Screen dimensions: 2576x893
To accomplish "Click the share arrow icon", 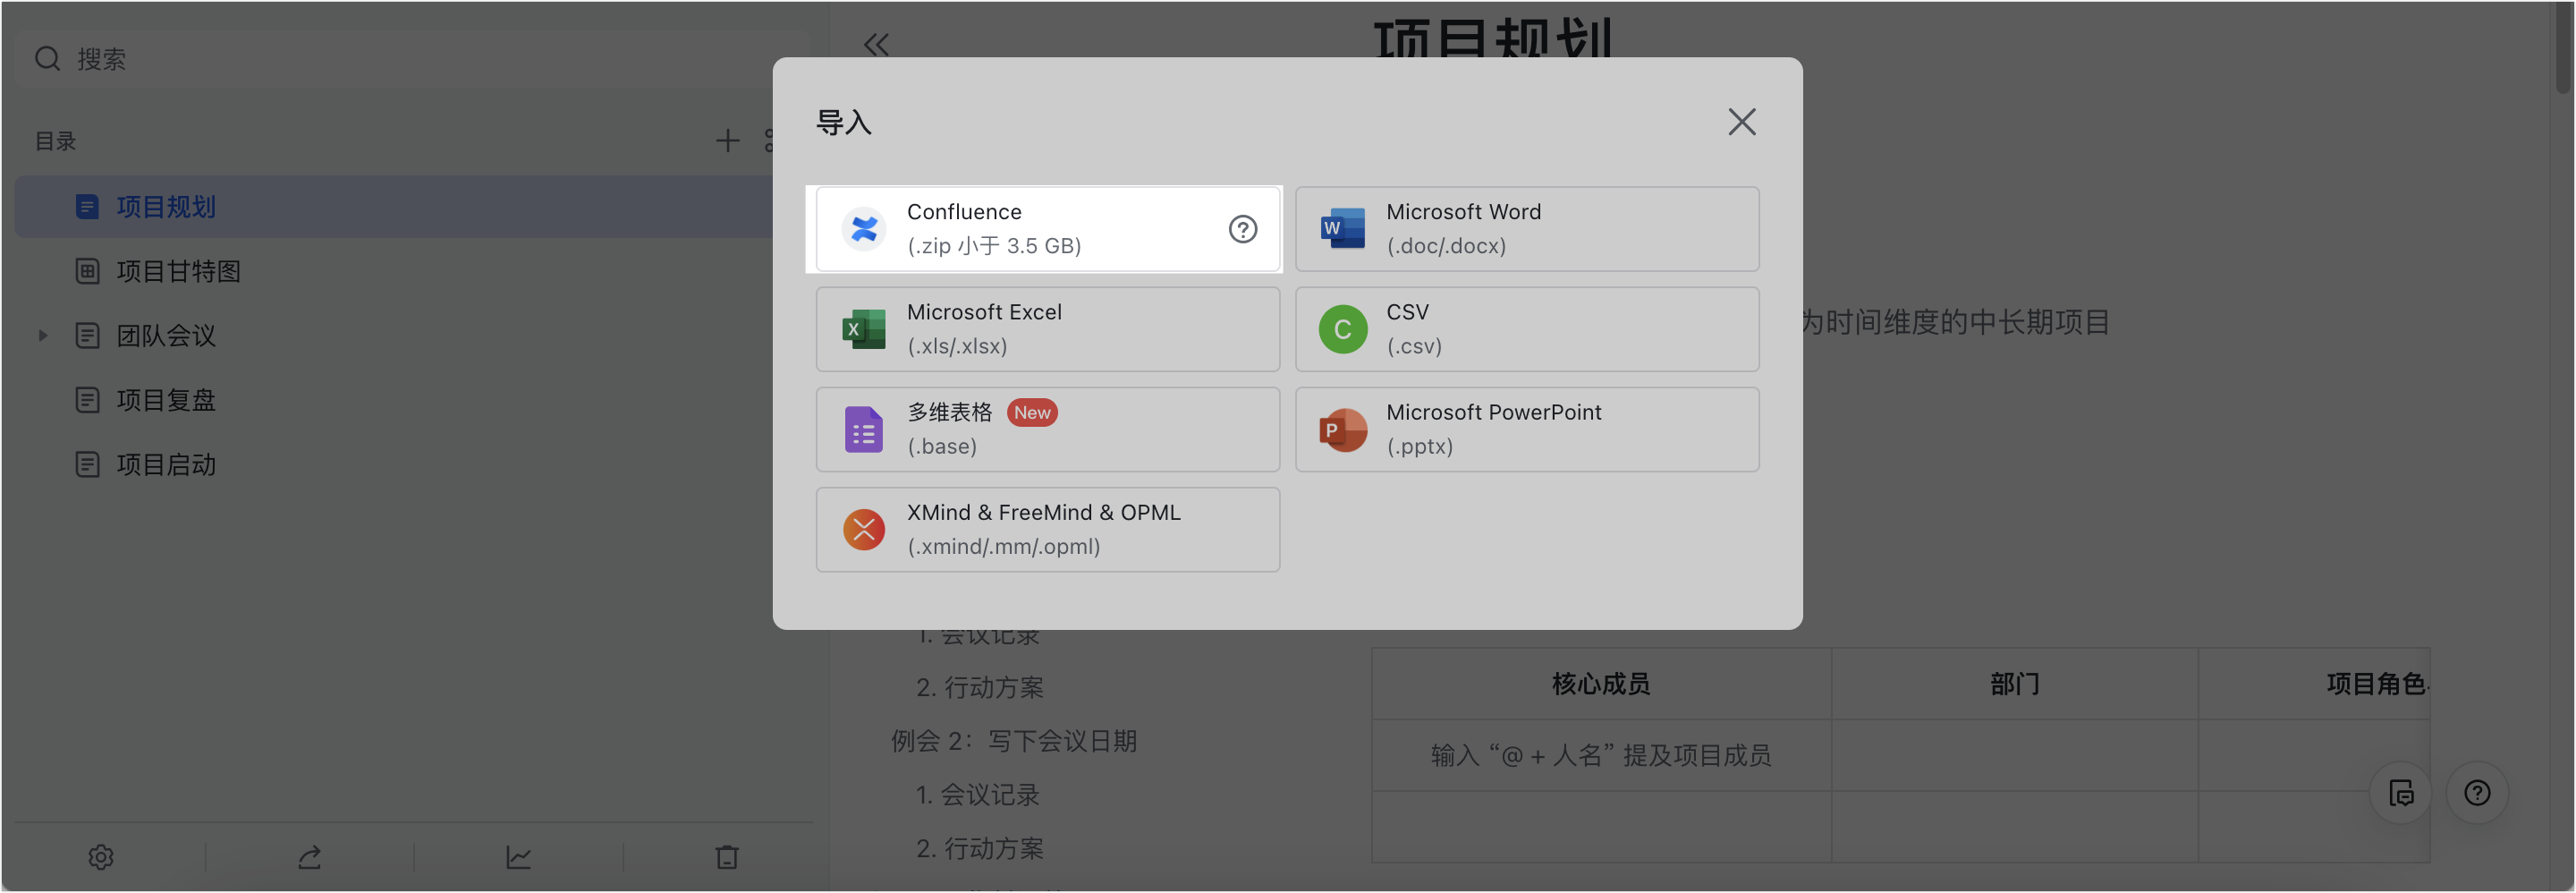I will point(309,857).
